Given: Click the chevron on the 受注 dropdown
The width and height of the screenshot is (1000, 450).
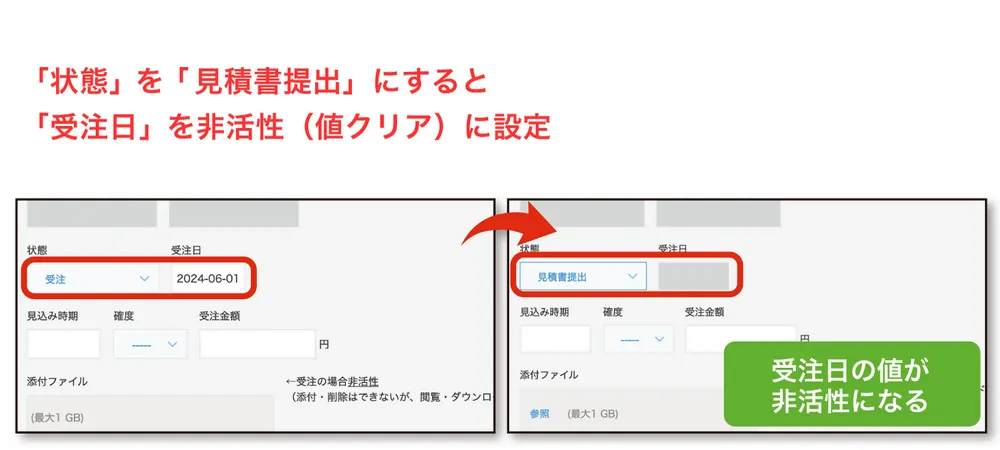Looking at the screenshot, I should pos(144,279).
